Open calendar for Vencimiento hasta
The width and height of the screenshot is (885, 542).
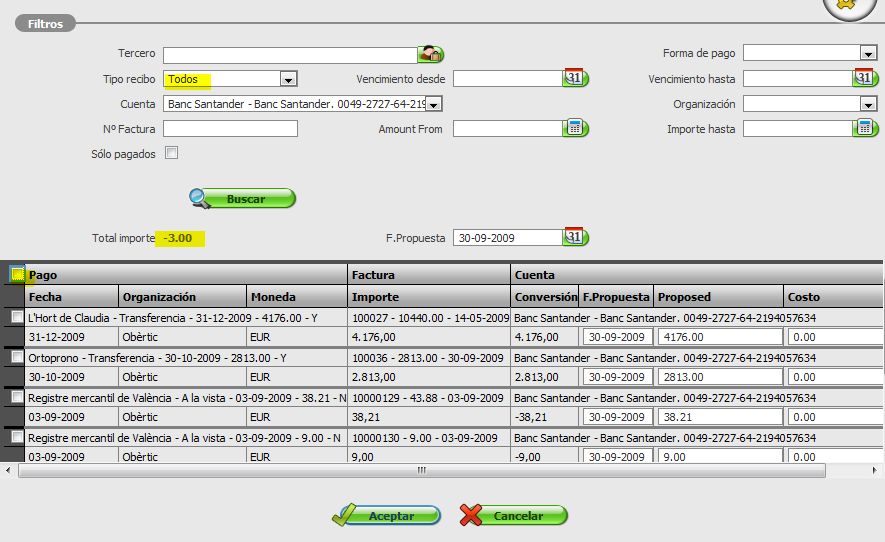point(865,78)
